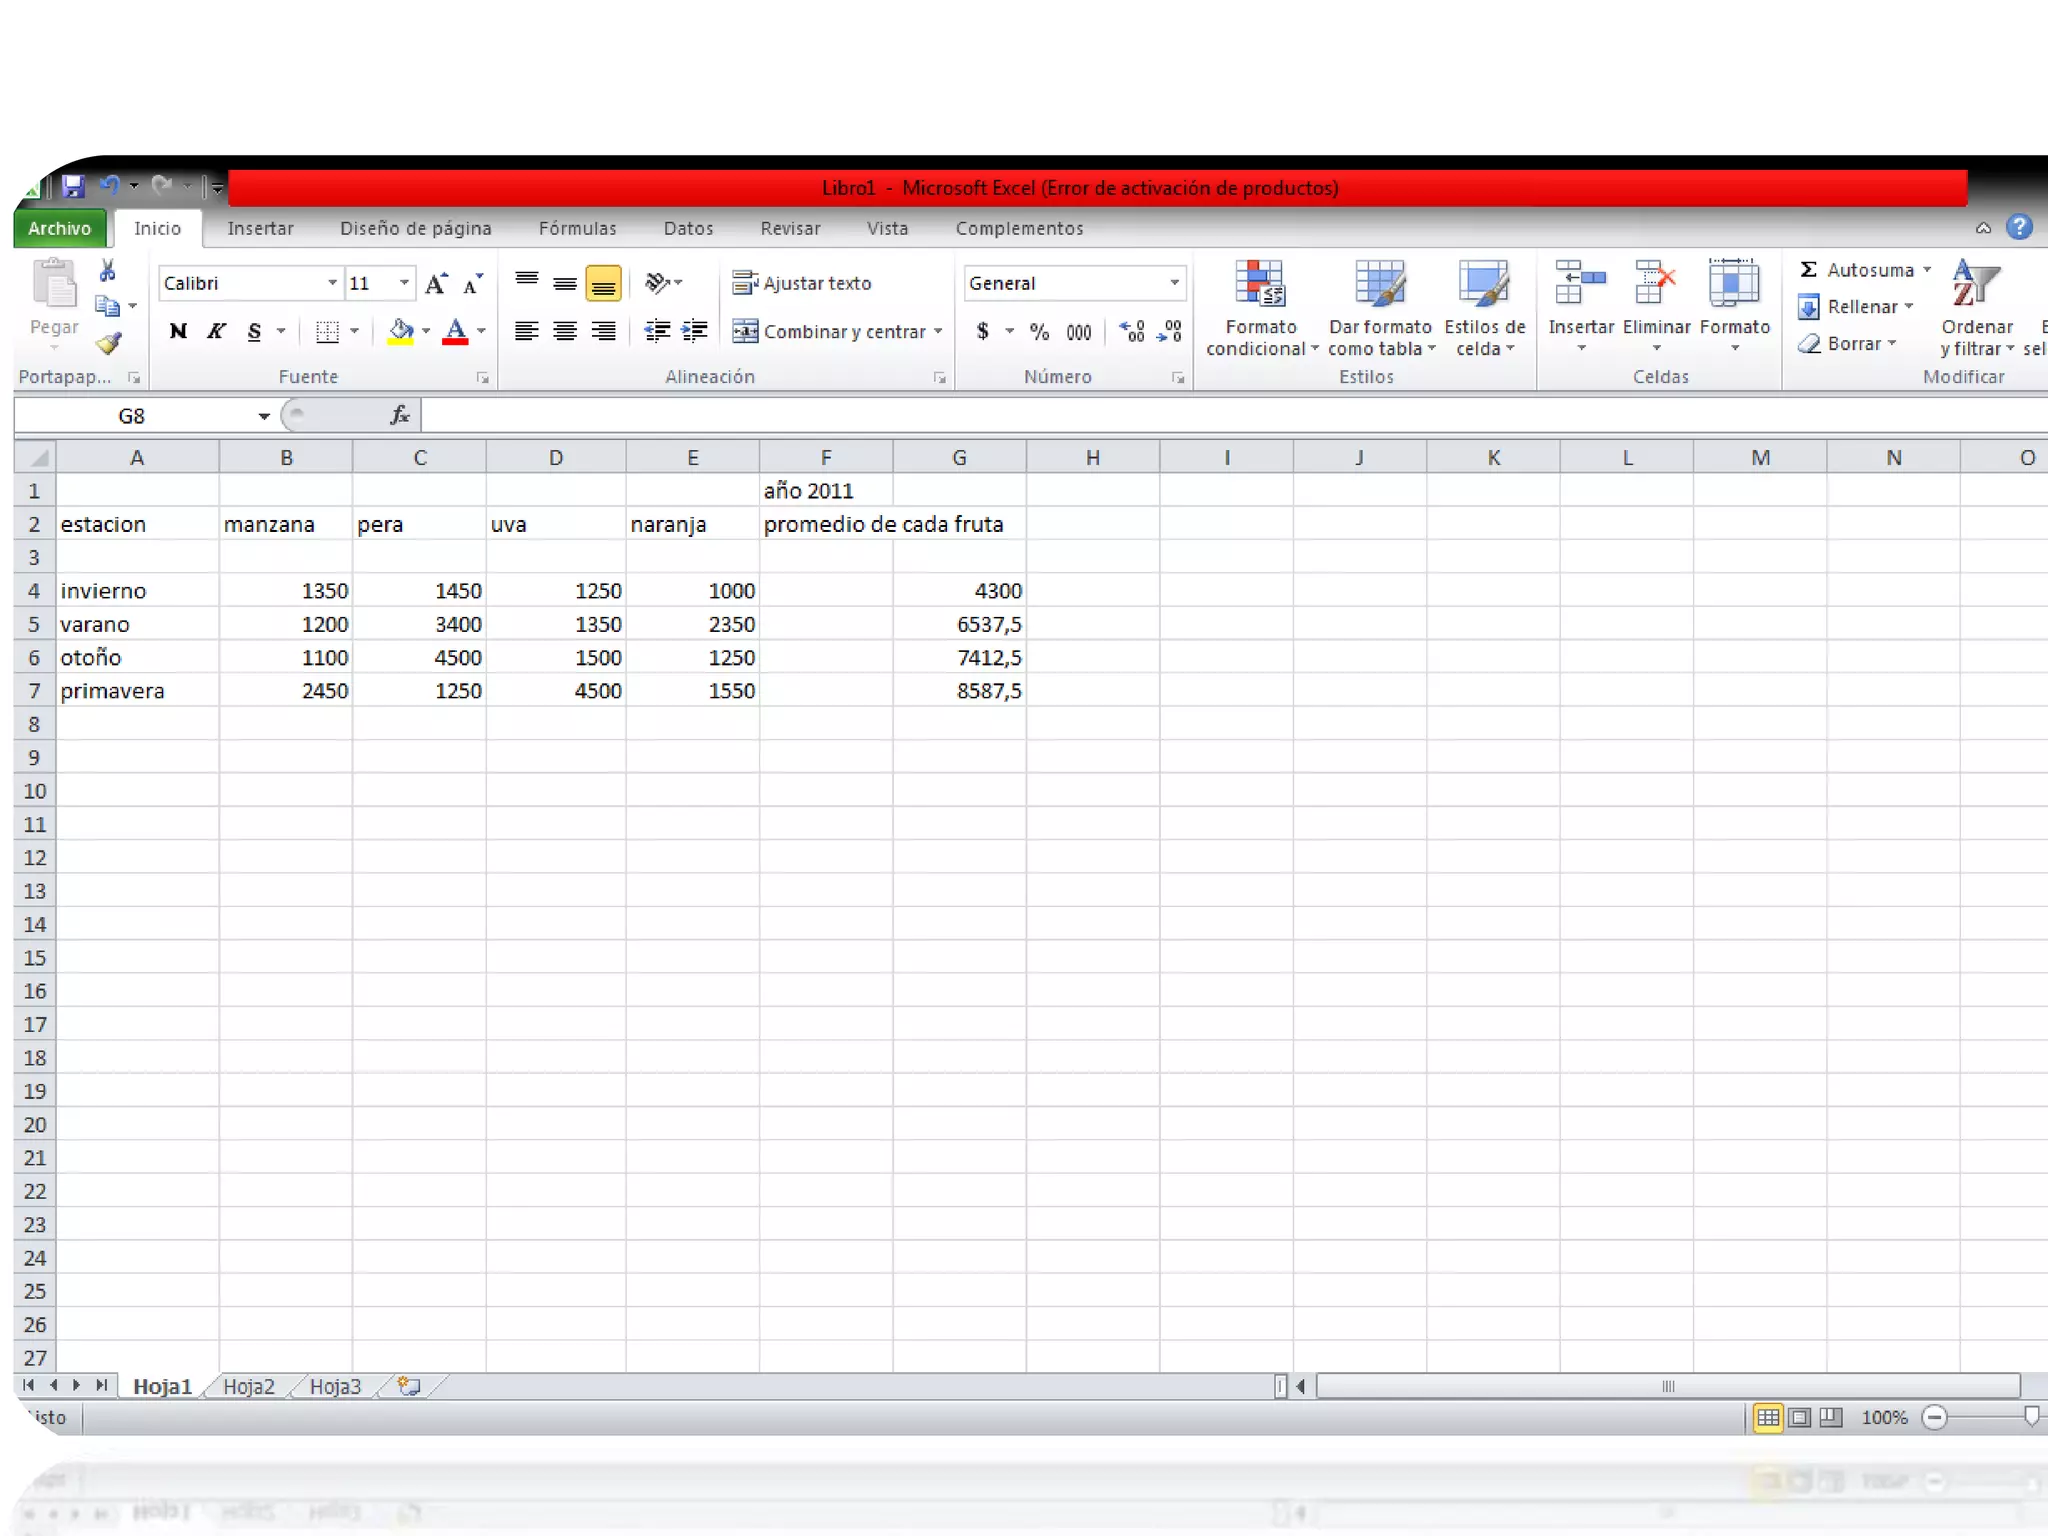Click the Insert function fx icon
Image resolution: width=2048 pixels, height=1536 pixels.
coord(399,415)
